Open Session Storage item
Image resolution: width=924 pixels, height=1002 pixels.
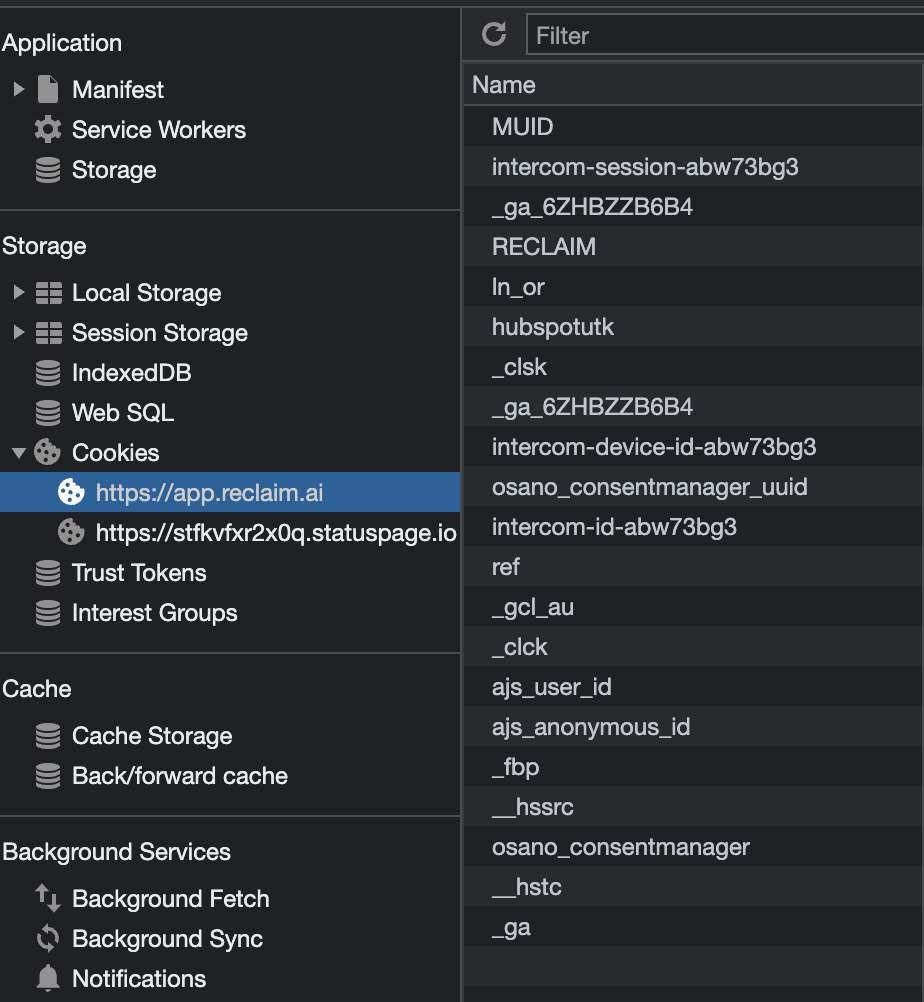[x=160, y=333]
